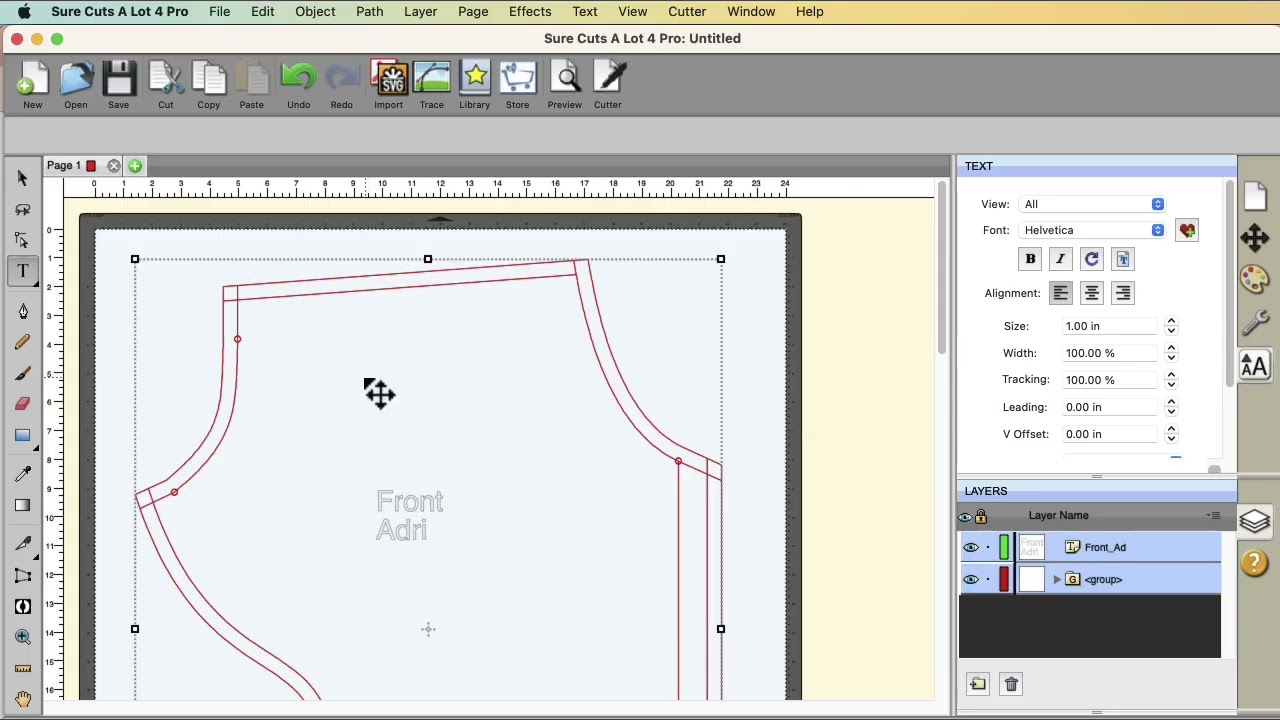This screenshot has height=720, width=1280.
Task: Toggle visibility of all layers in header
Action: click(x=965, y=517)
